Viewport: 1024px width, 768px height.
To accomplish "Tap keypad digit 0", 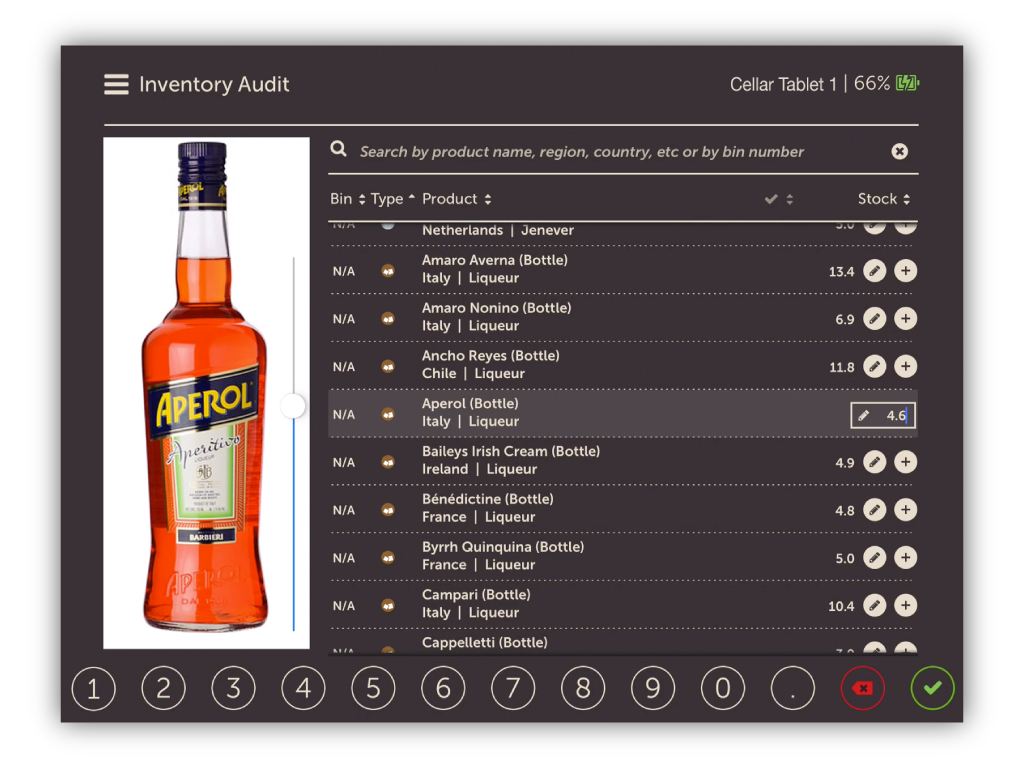I will (x=722, y=688).
